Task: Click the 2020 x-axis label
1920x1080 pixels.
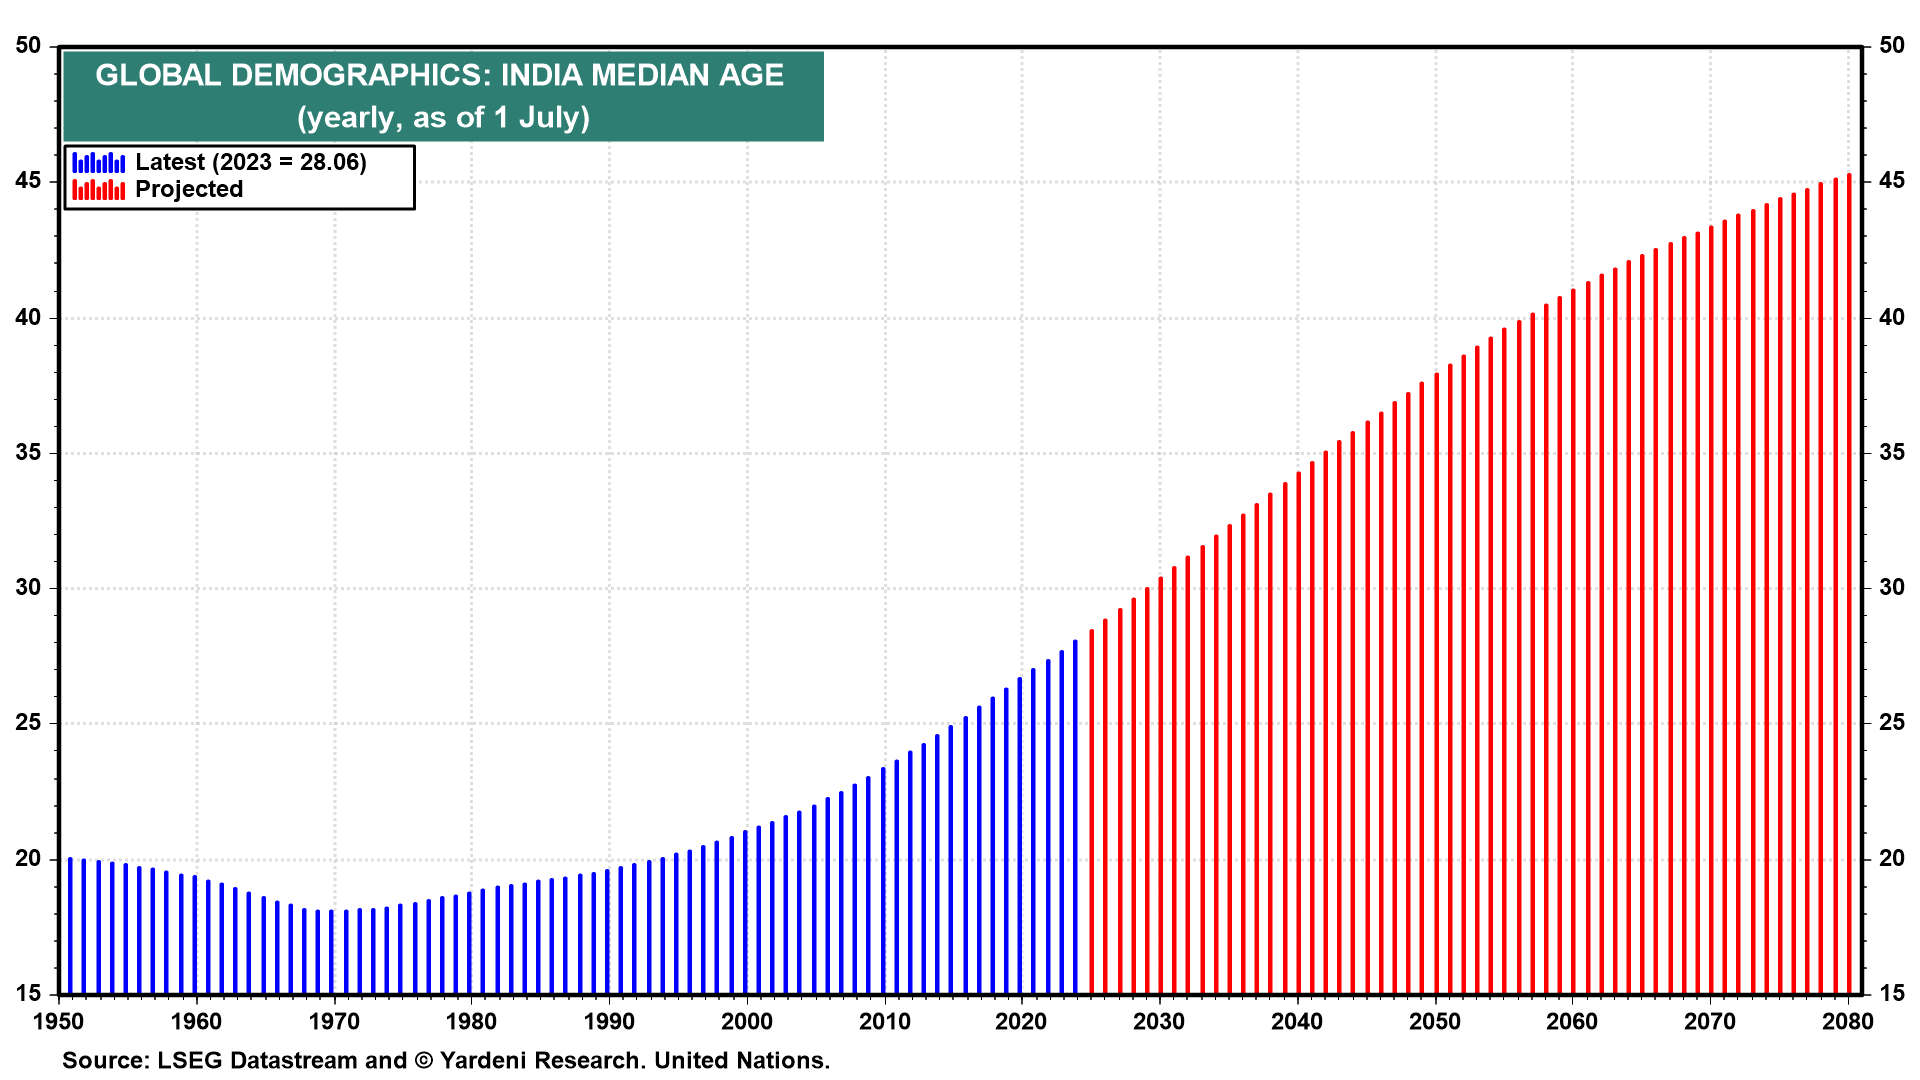Action: [x=1021, y=1021]
